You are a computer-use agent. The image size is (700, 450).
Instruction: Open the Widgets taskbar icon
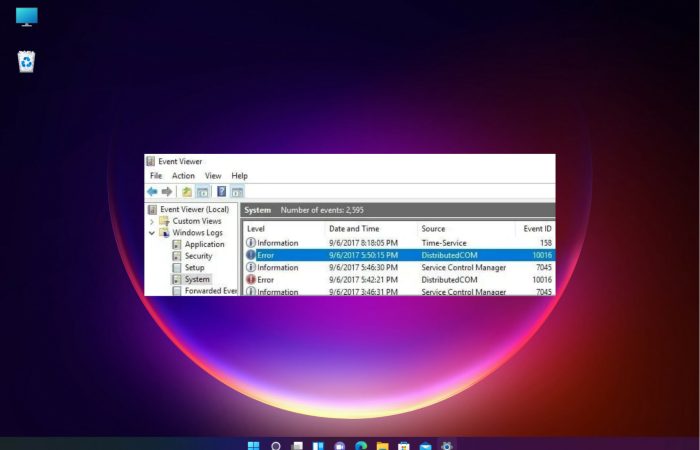(x=318, y=446)
